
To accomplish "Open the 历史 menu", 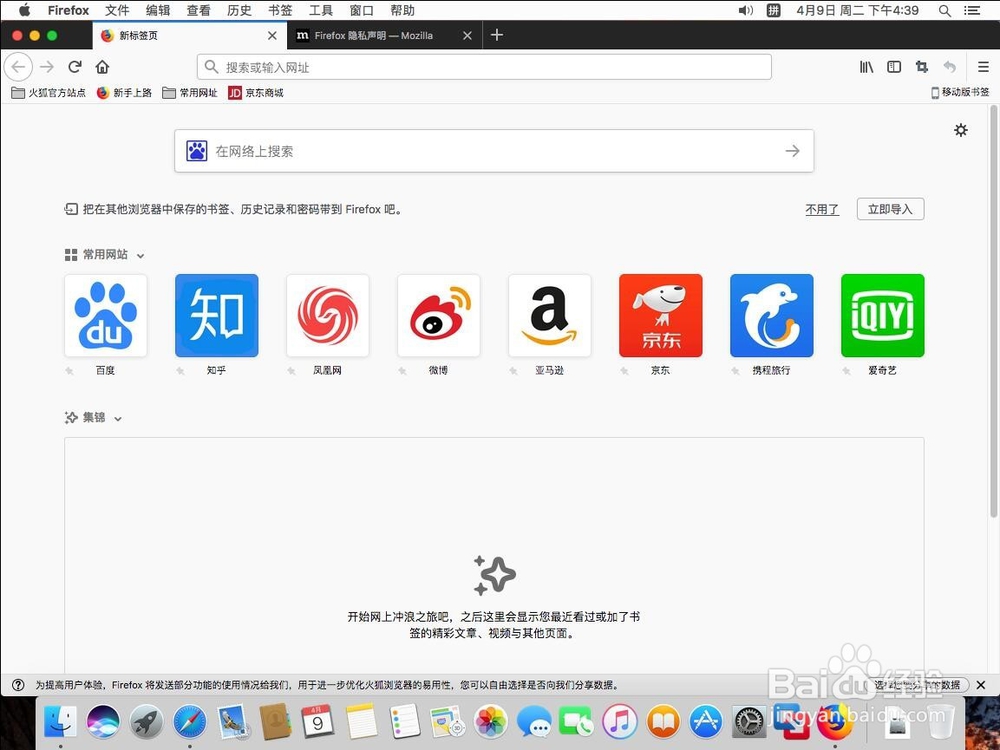I will click(x=239, y=10).
